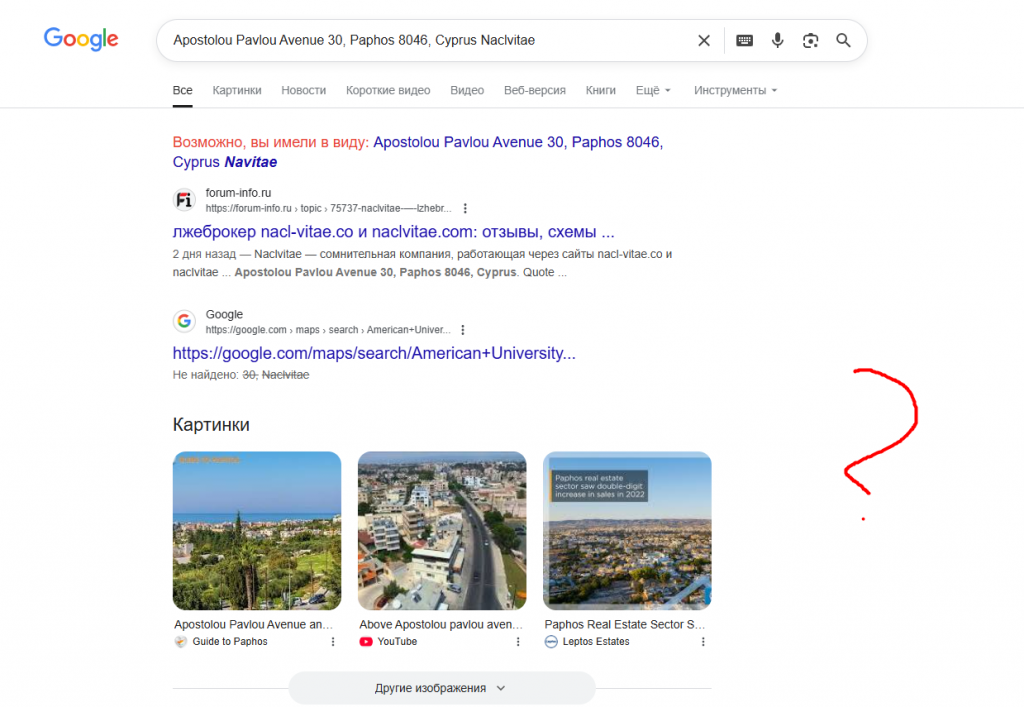
Task: Open the on-screen keyboard icon
Action: (744, 41)
